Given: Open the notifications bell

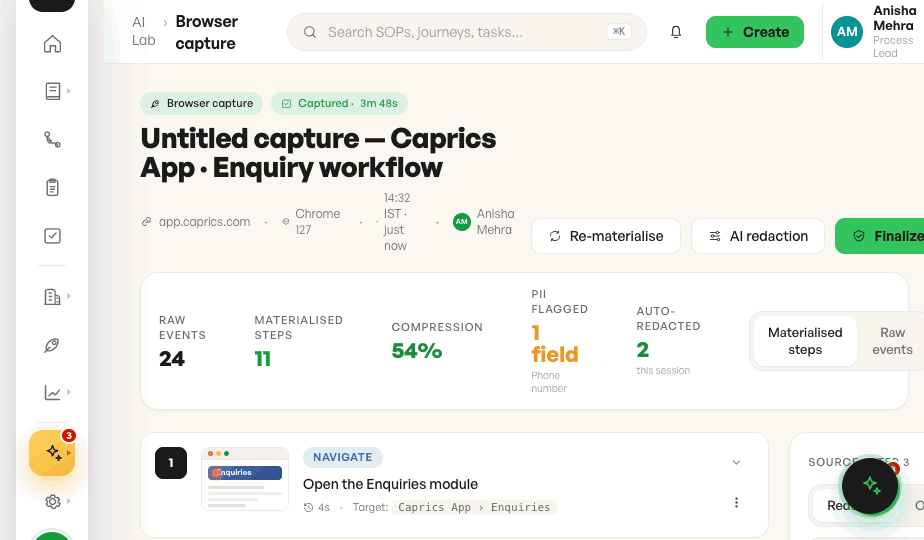Looking at the screenshot, I should pos(676,32).
